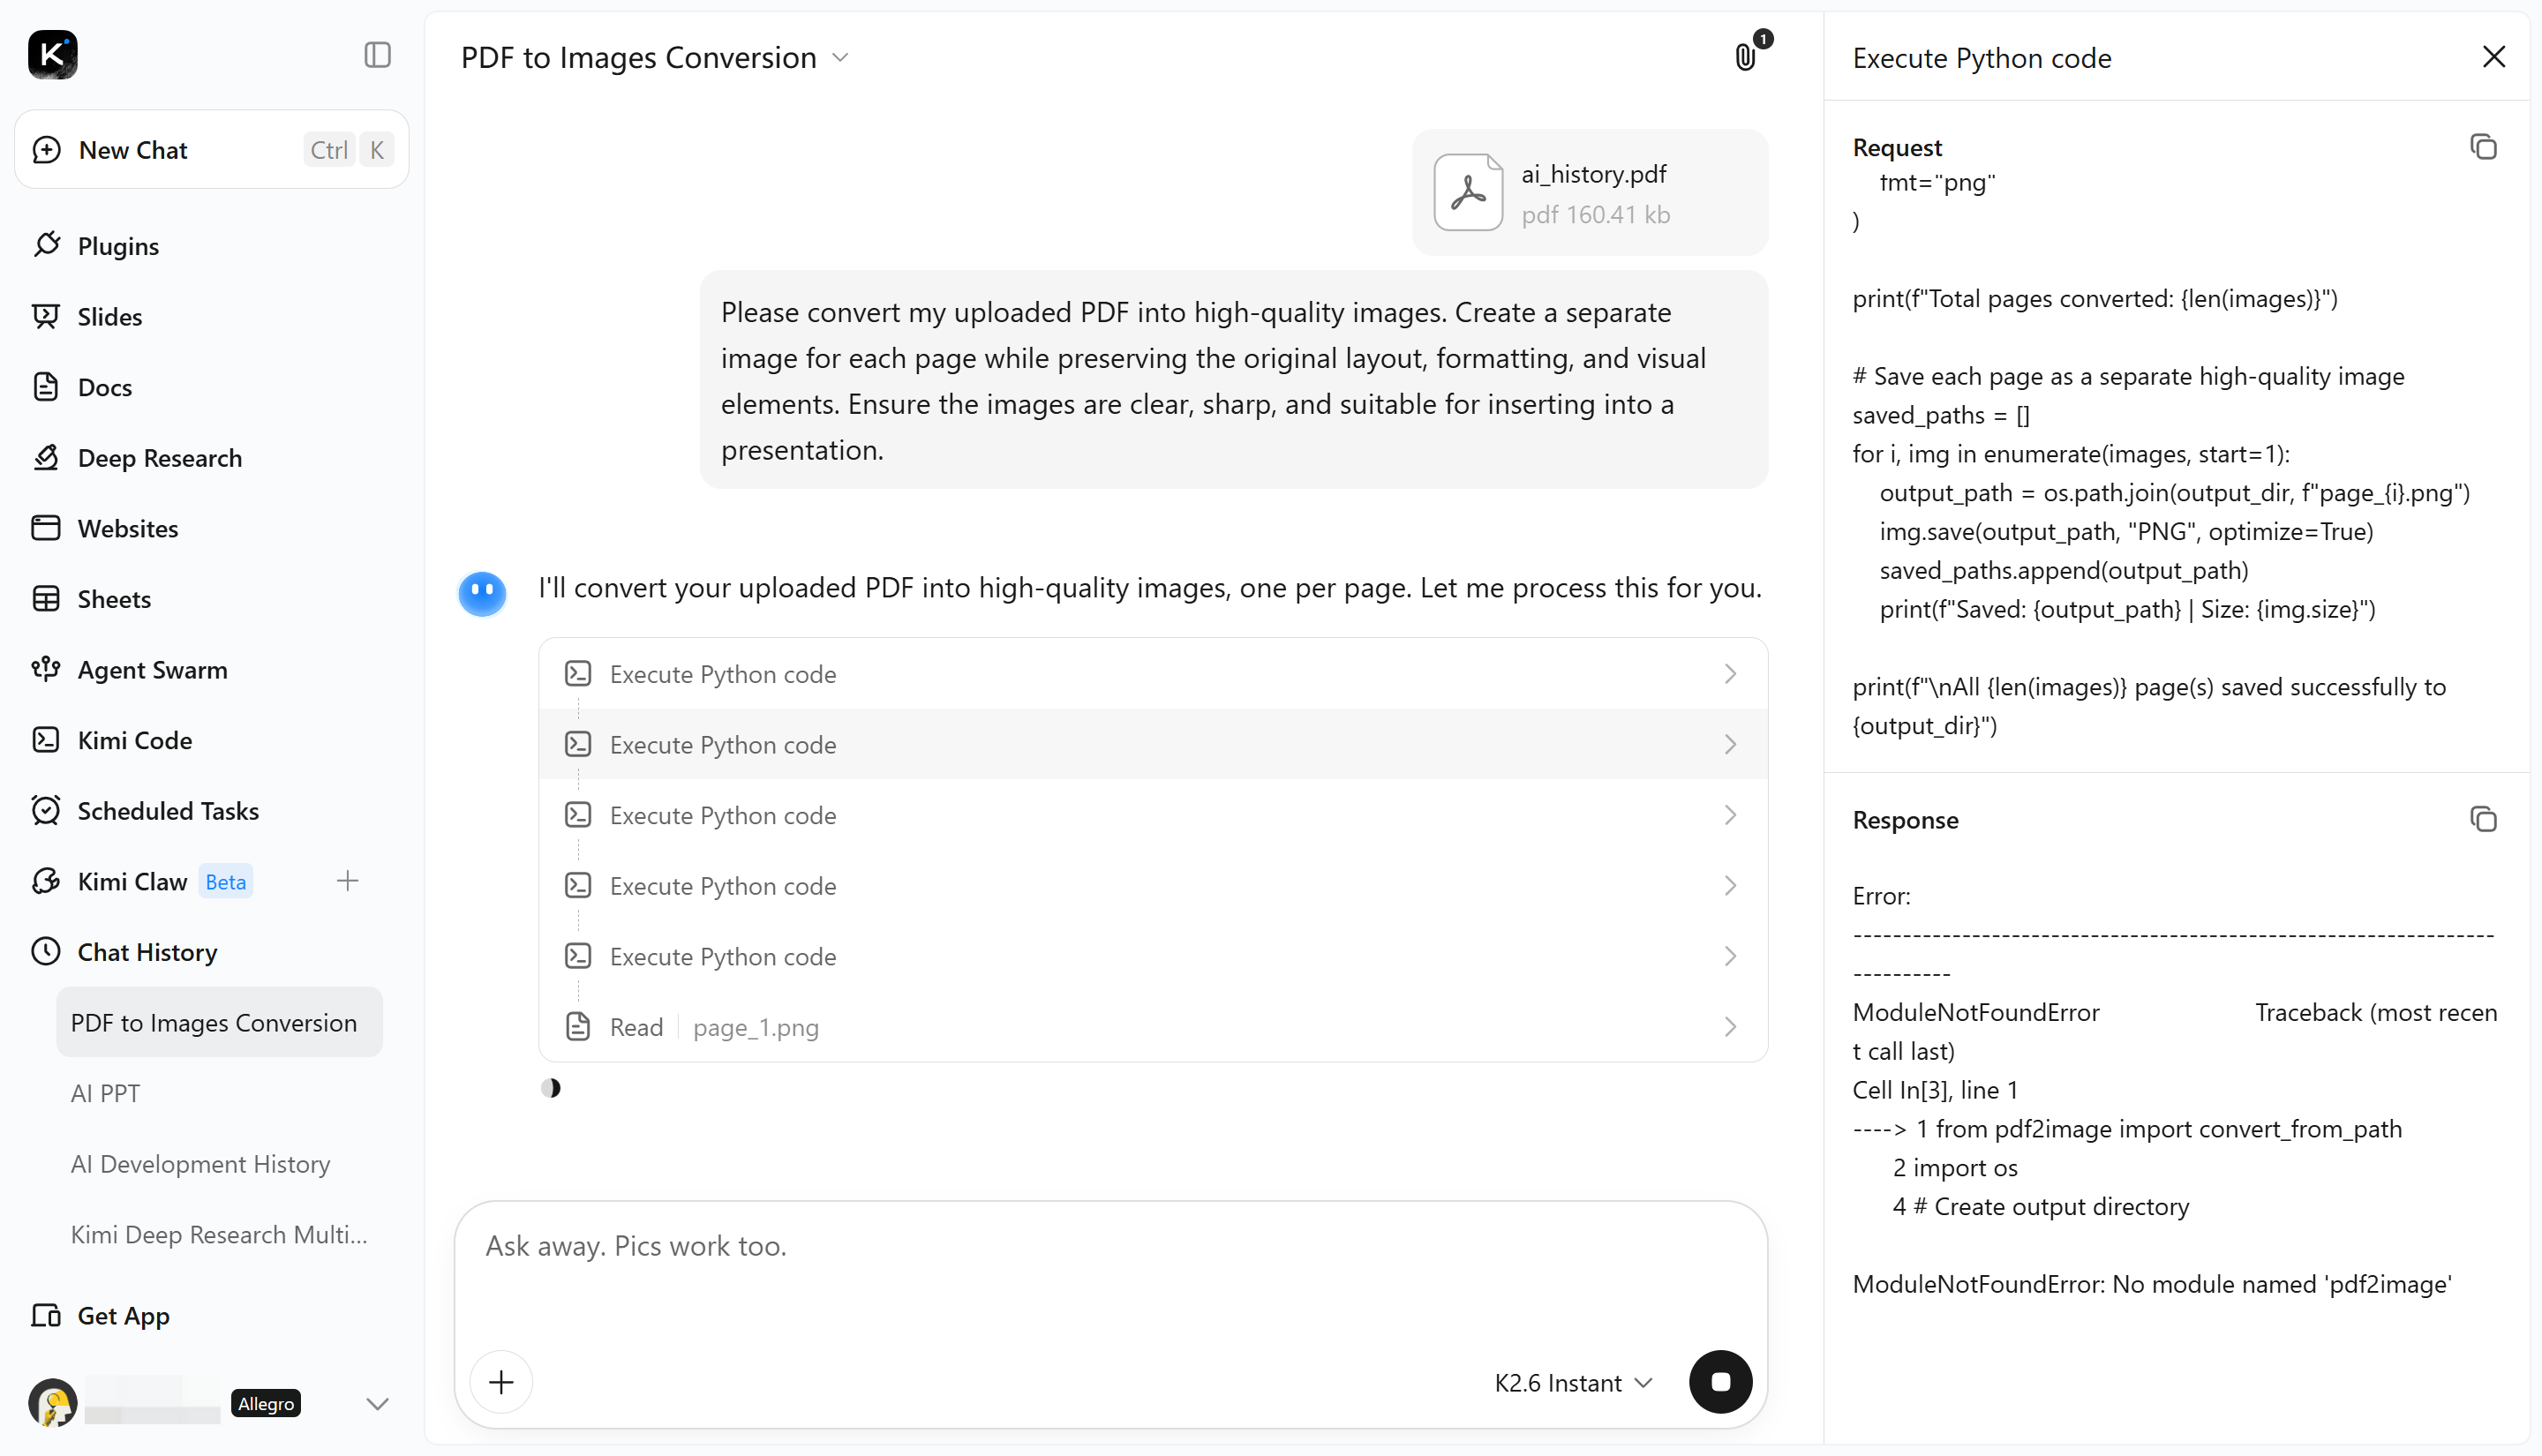Expand the PDF to Images Conversion title dropdown
The image size is (2542, 1456).
coord(840,58)
